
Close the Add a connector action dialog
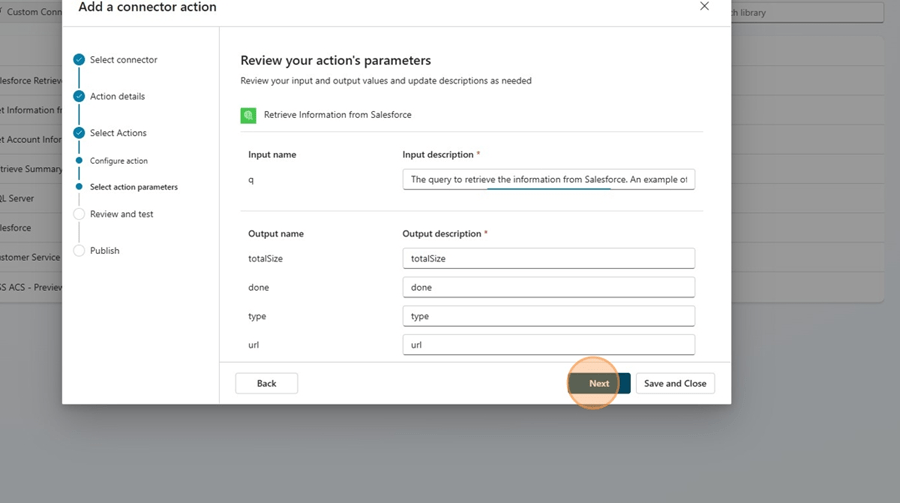tap(704, 7)
